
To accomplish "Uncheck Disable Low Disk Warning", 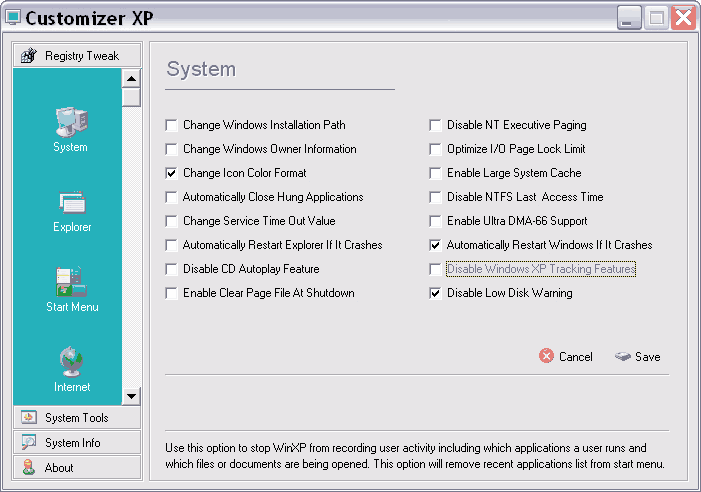I will tap(435, 293).
